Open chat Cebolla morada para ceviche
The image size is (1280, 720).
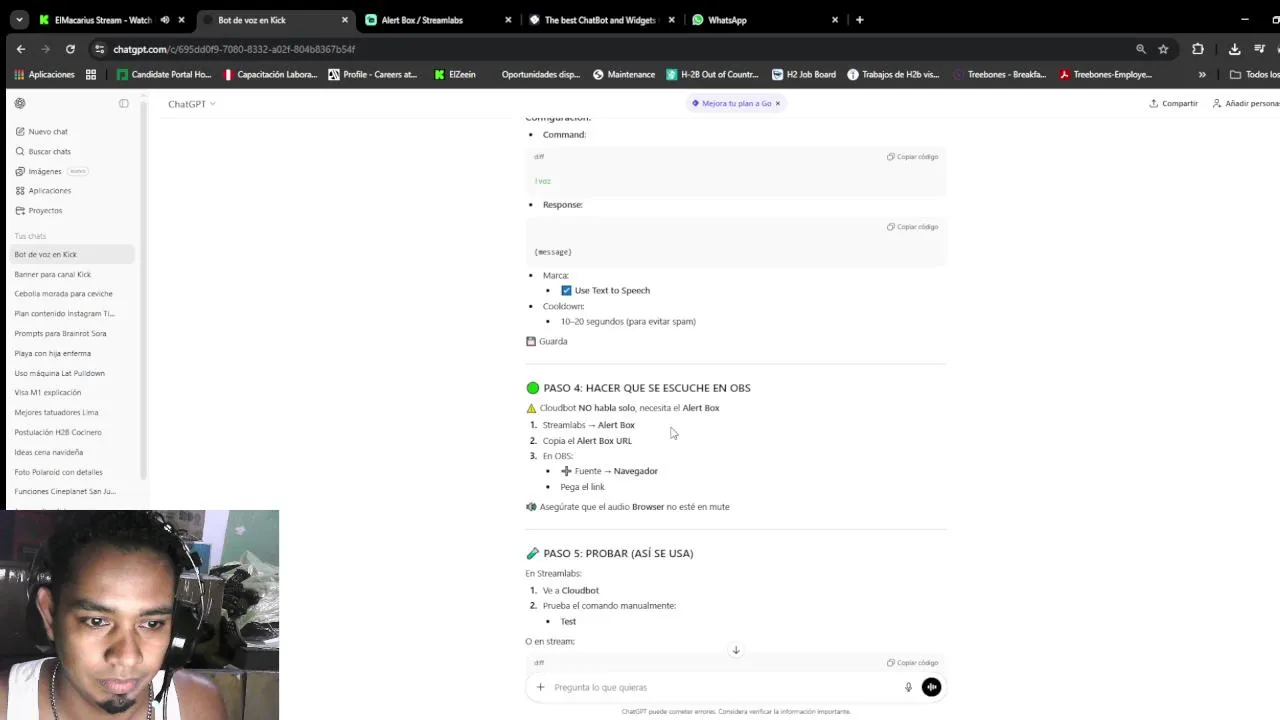[72, 294]
